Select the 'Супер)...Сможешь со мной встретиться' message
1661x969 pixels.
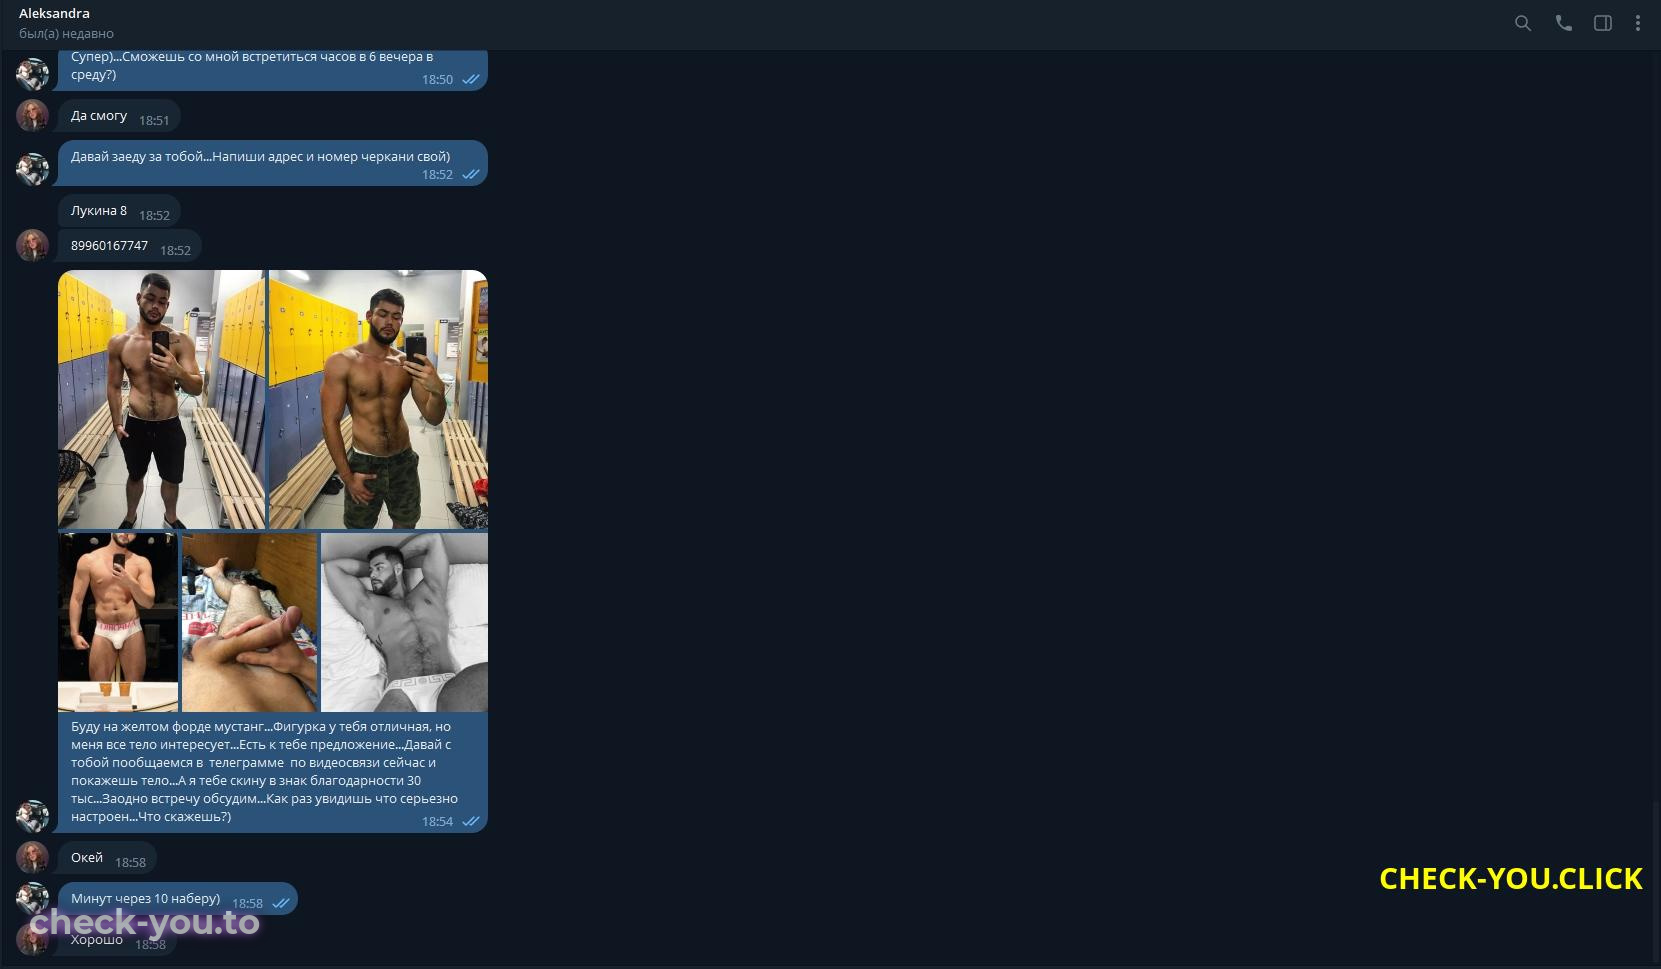[273, 70]
